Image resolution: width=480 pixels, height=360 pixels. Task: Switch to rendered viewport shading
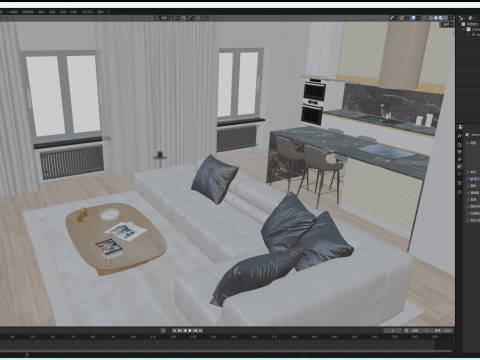pyautogui.click(x=446, y=18)
